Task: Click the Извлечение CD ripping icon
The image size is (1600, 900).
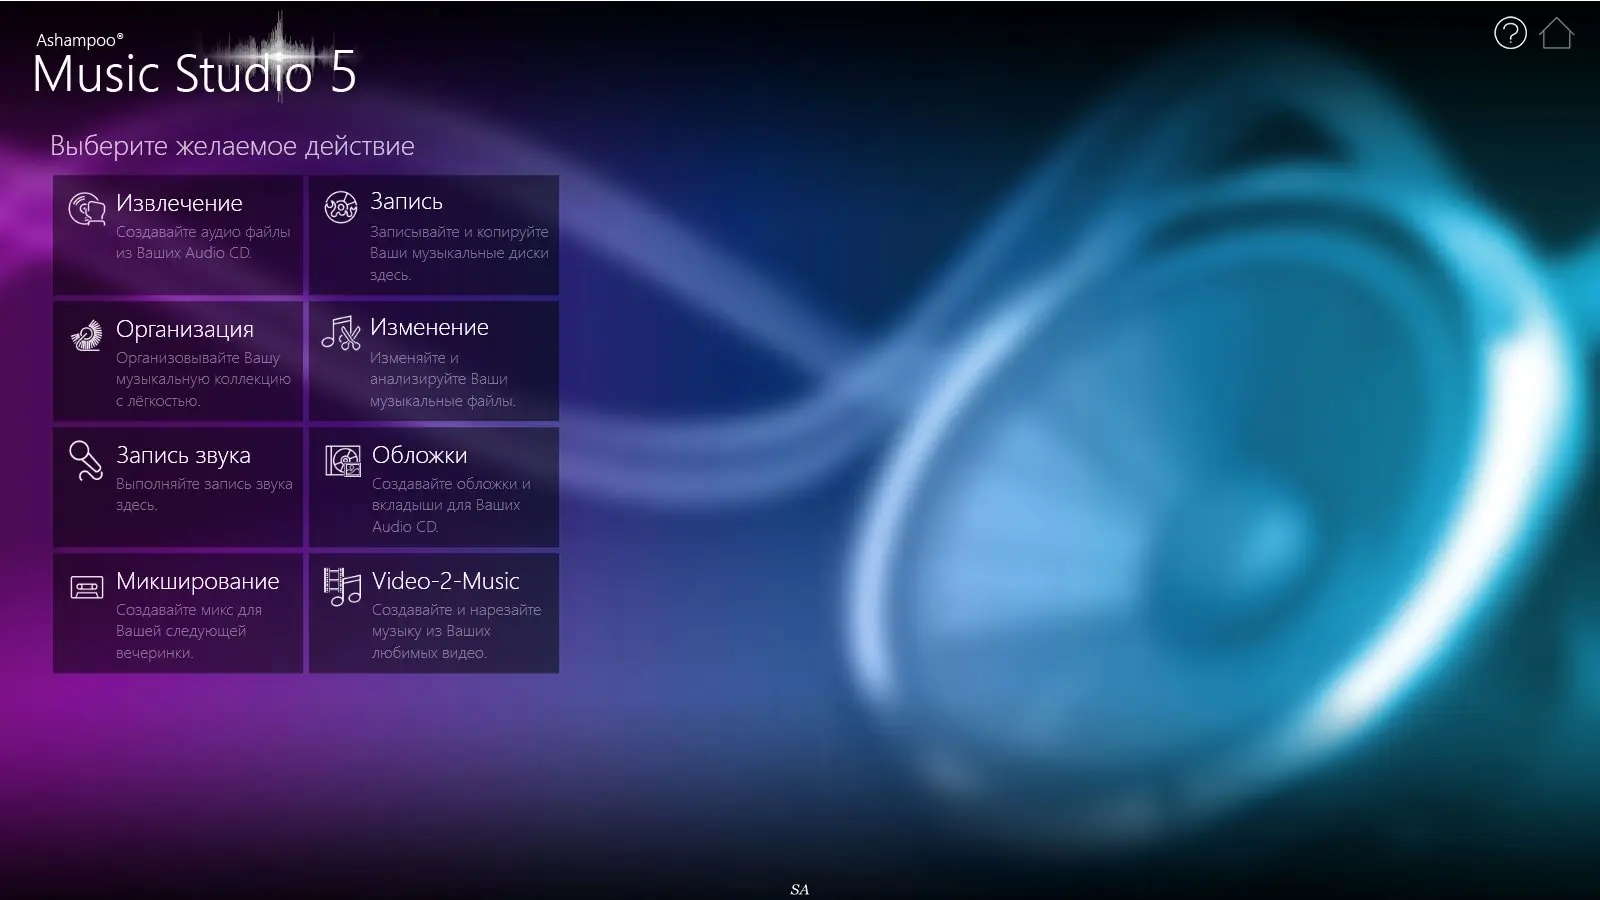Action: click(87, 208)
